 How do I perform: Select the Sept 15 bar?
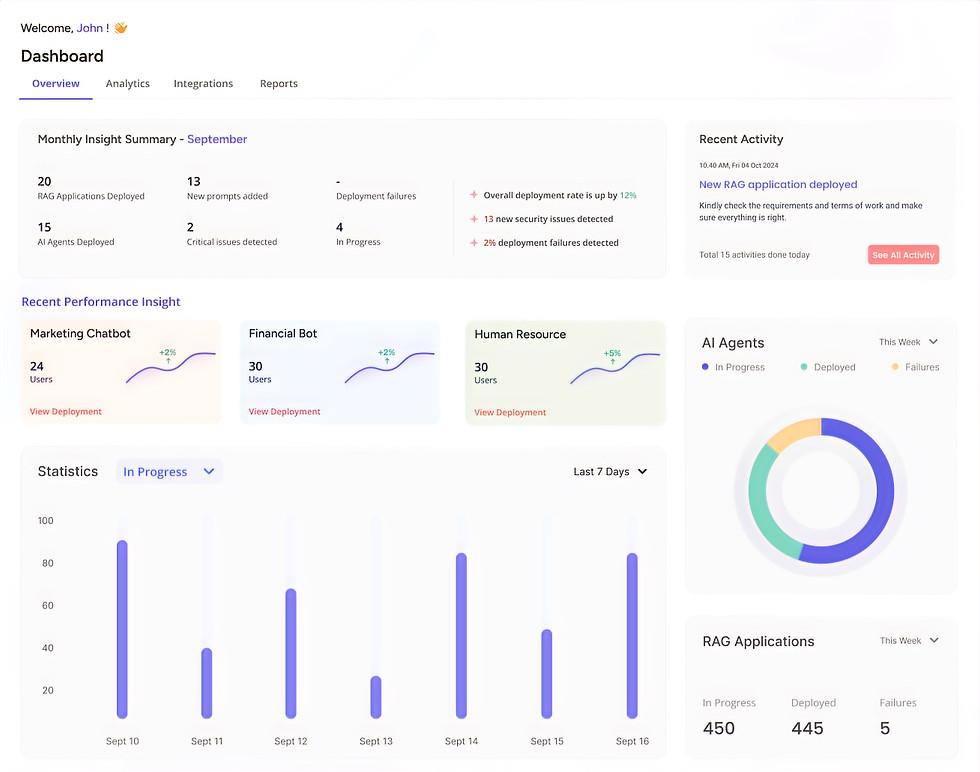[x=547, y=673]
